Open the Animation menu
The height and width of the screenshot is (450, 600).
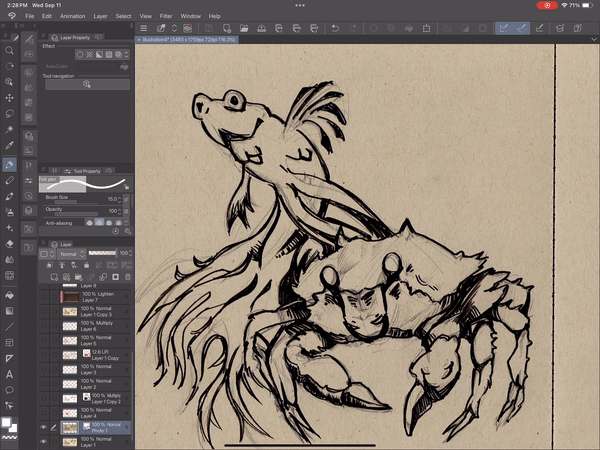coord(72,16)
